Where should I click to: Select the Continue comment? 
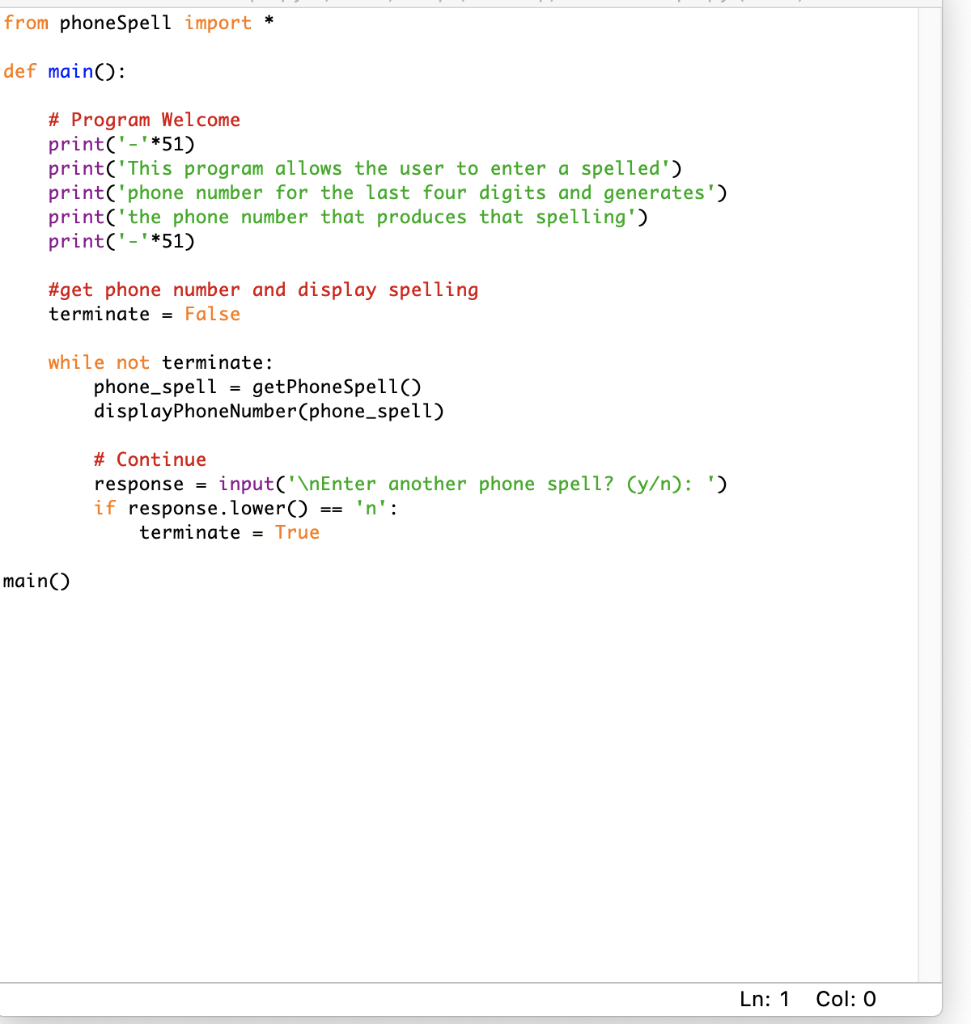[150, 459]
